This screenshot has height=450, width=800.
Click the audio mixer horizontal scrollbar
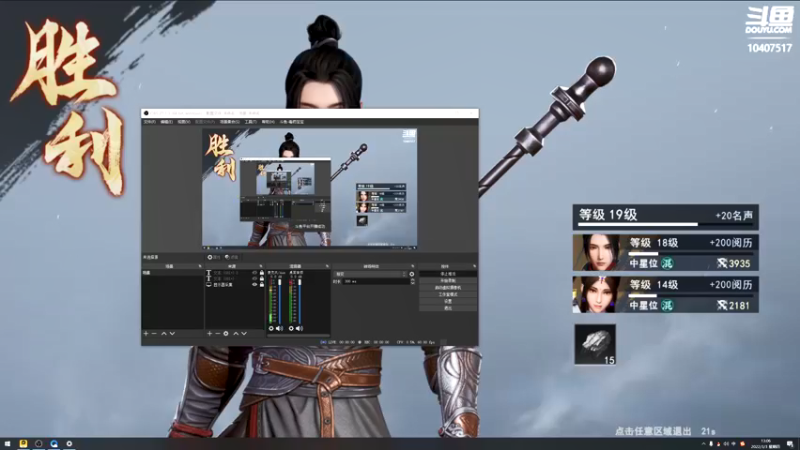coord(298,336)
